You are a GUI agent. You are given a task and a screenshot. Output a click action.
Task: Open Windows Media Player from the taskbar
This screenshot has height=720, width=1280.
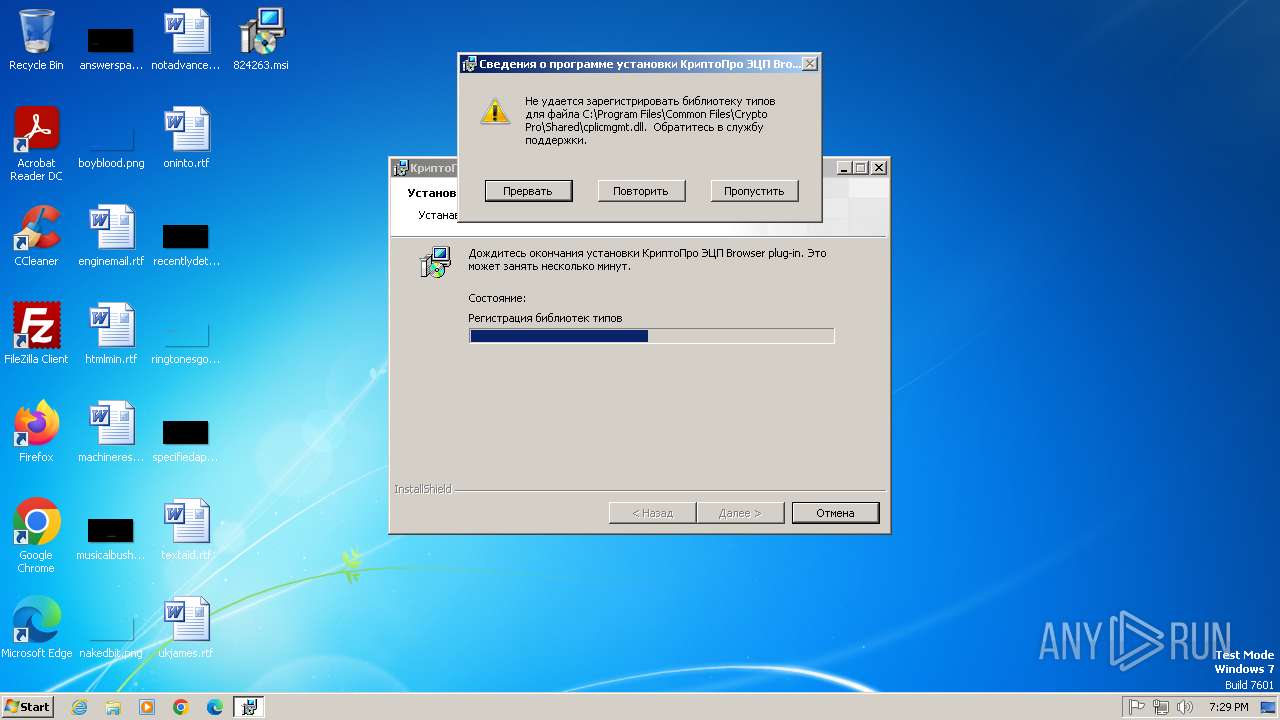tap(147, 707)
